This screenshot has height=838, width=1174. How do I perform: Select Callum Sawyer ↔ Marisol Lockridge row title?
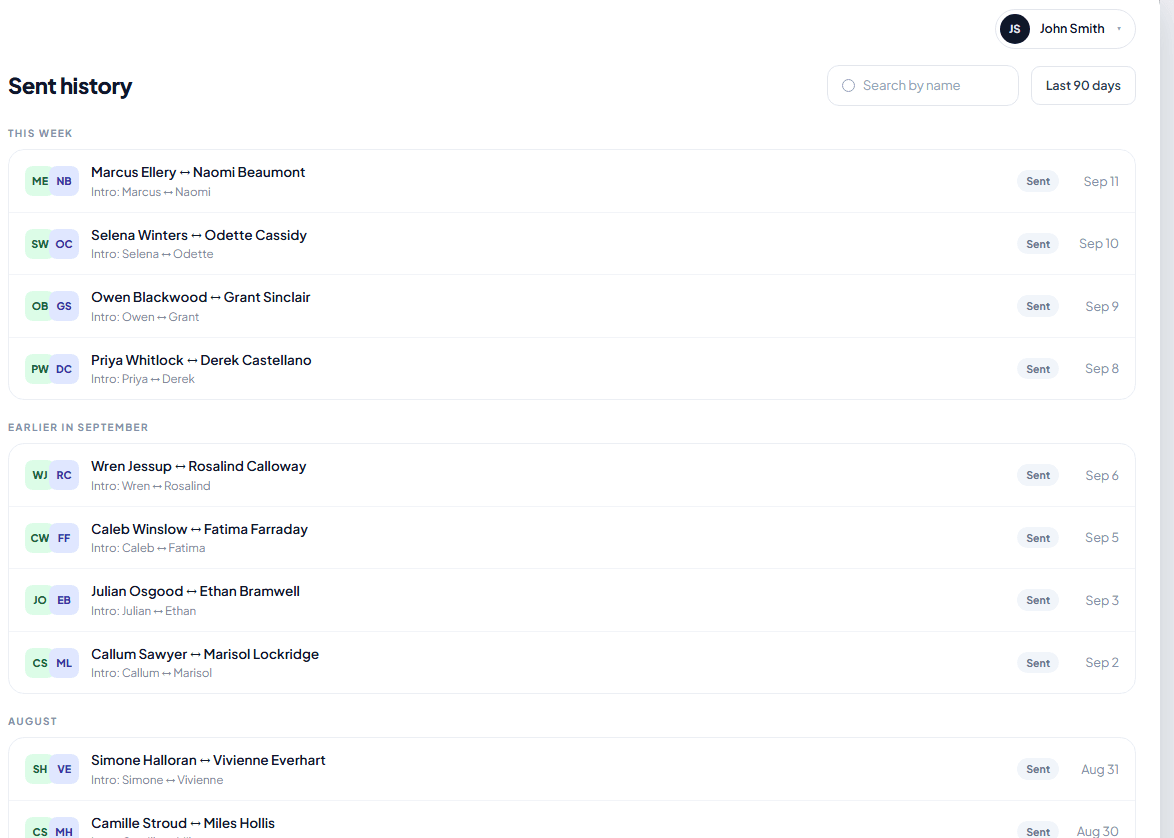[205, 655]
